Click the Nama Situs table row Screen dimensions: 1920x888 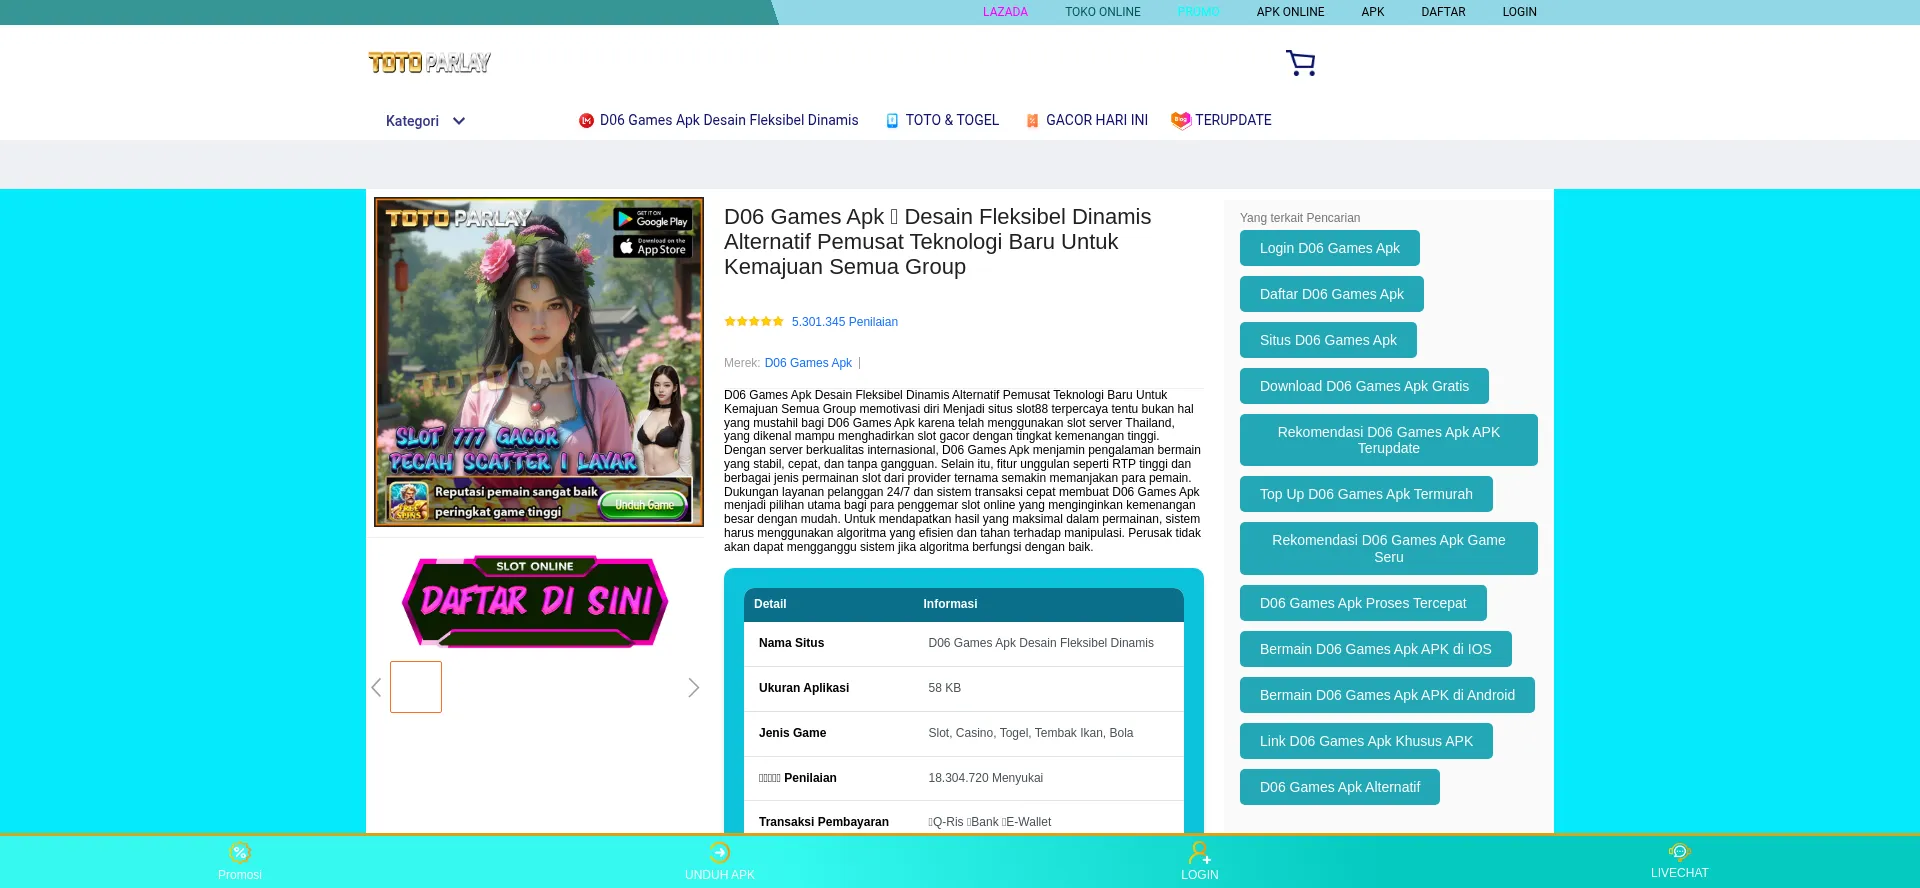click(964, 643)
